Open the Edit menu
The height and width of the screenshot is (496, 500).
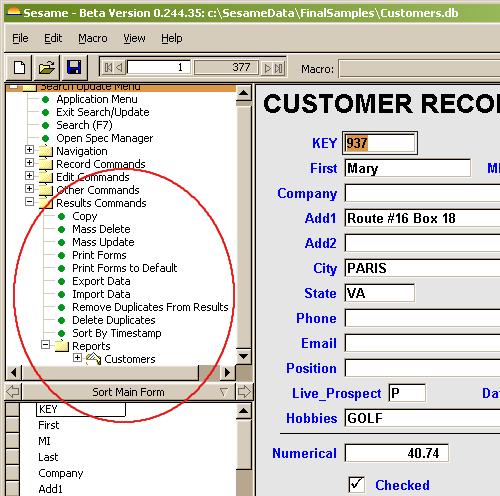[x=53, y=38]
